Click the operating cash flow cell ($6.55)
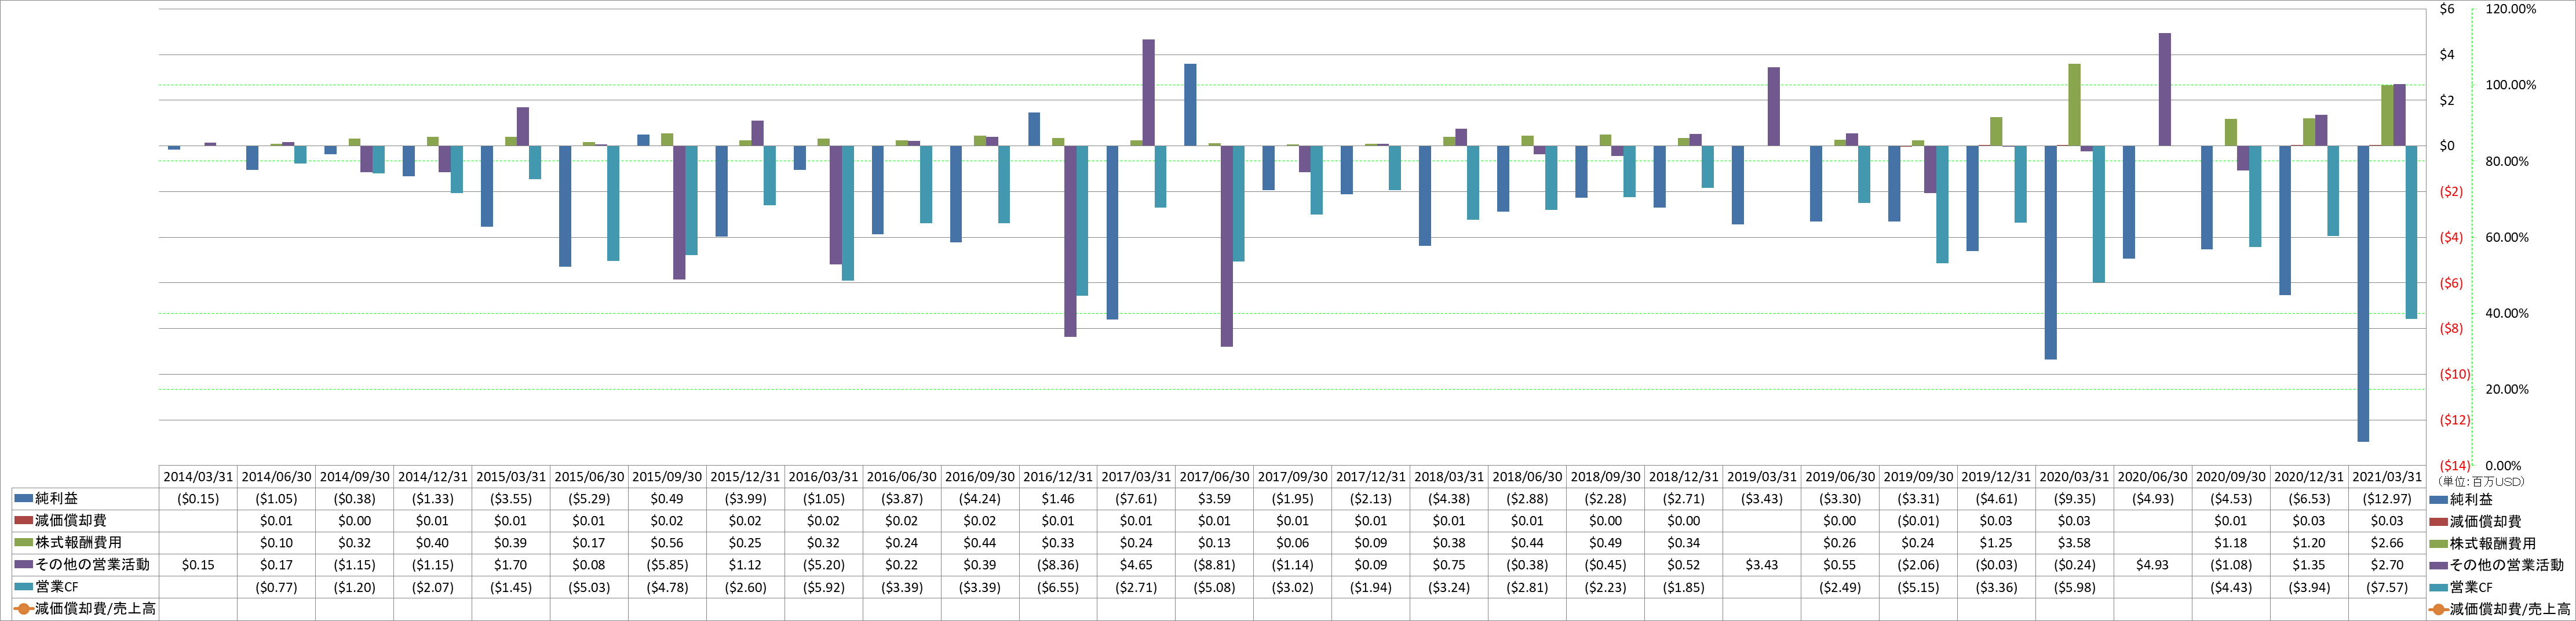This screenshot has height=621, width=2576. pos(1058,587)
